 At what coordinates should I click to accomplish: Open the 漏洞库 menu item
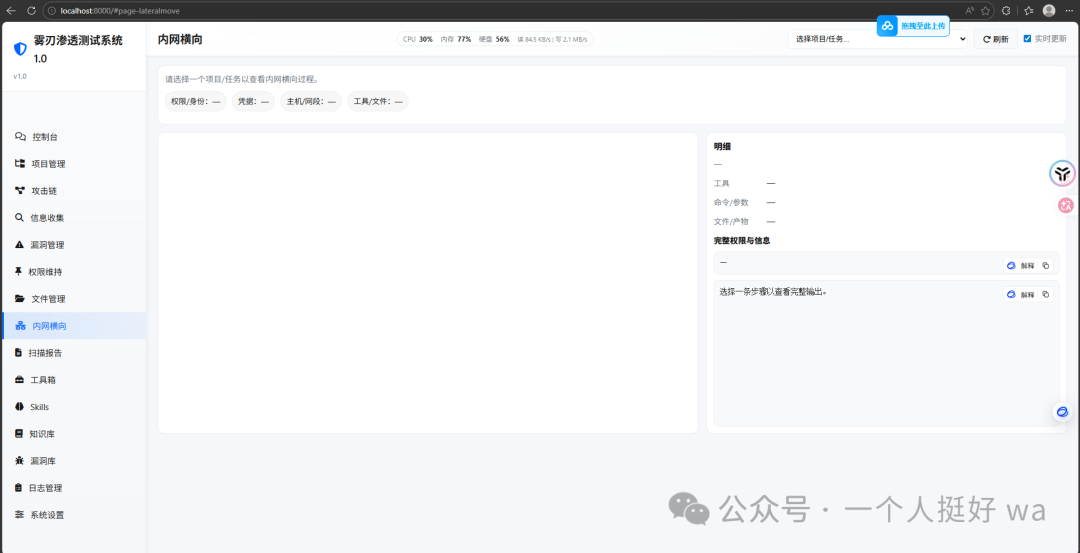coord(73,461)
